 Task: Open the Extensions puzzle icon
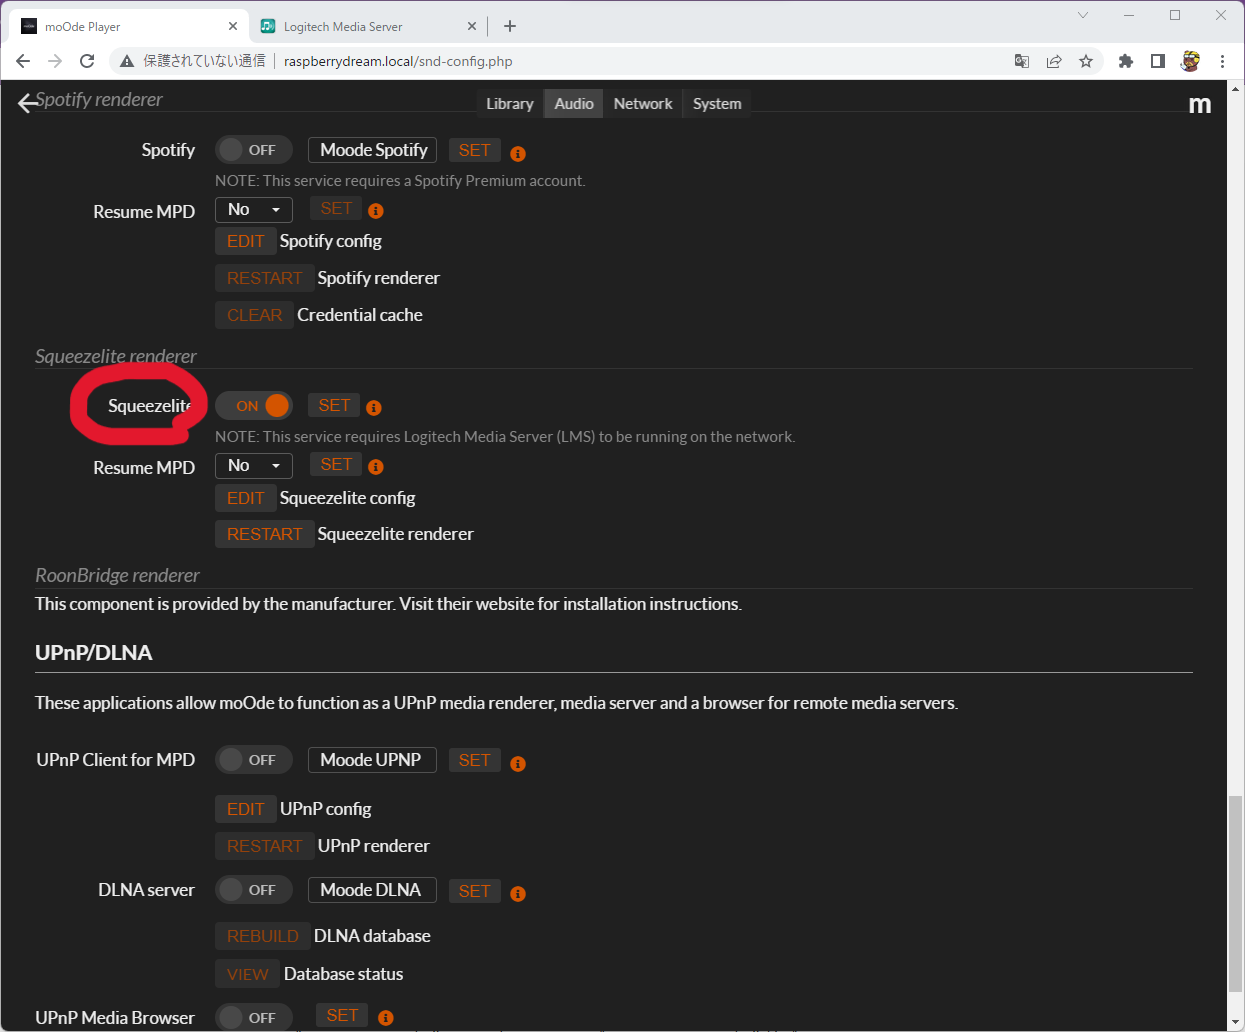click(x=1126, y=61)
